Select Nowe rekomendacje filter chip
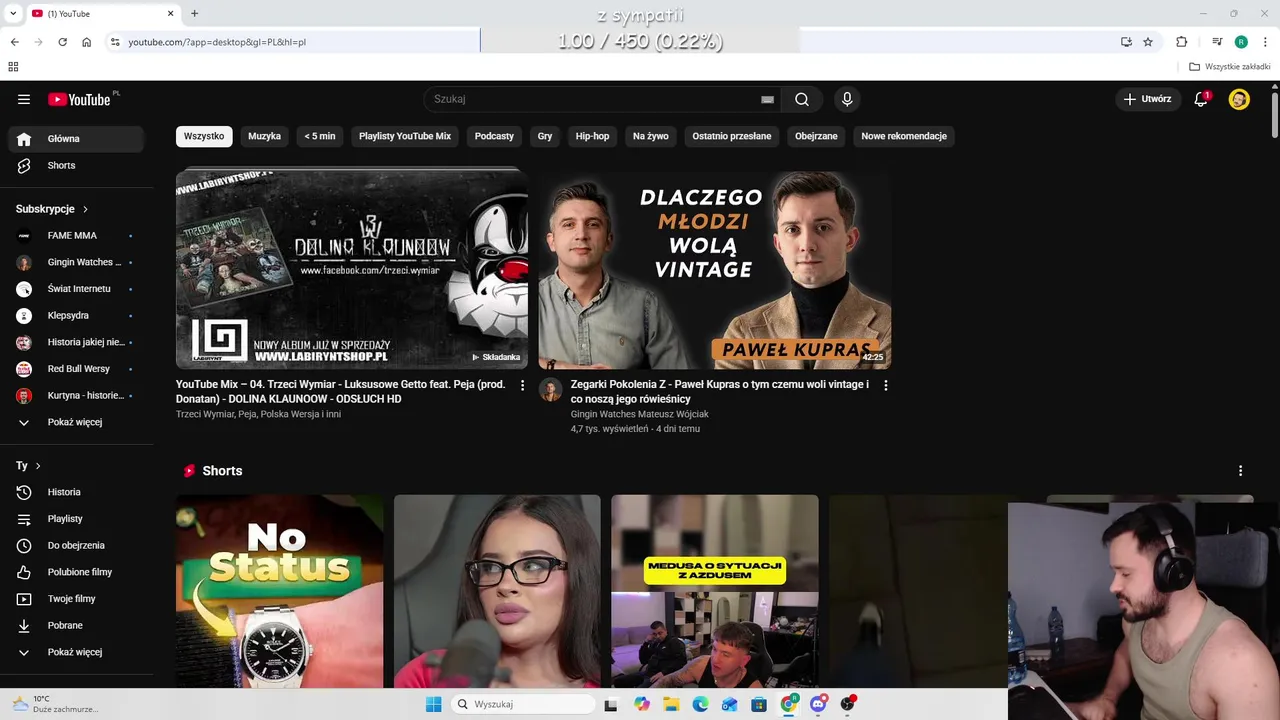 (x=904, y=136)
